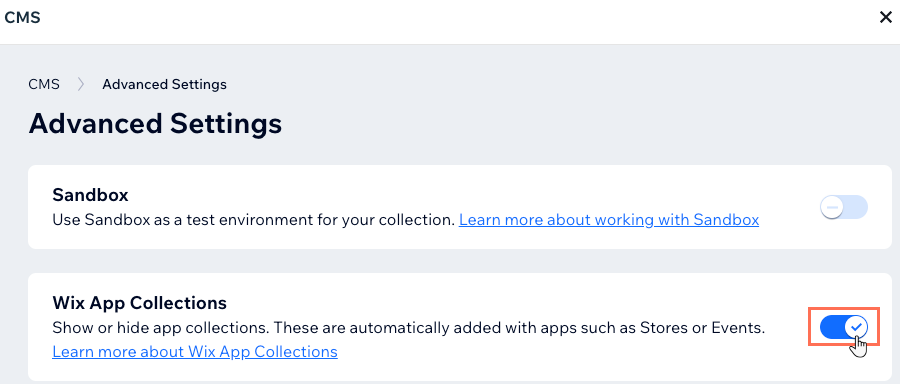The height and width of the screenshot is (384, 900).
Task: Close the CMS panel with the X
Action: [x=886, y=18]
